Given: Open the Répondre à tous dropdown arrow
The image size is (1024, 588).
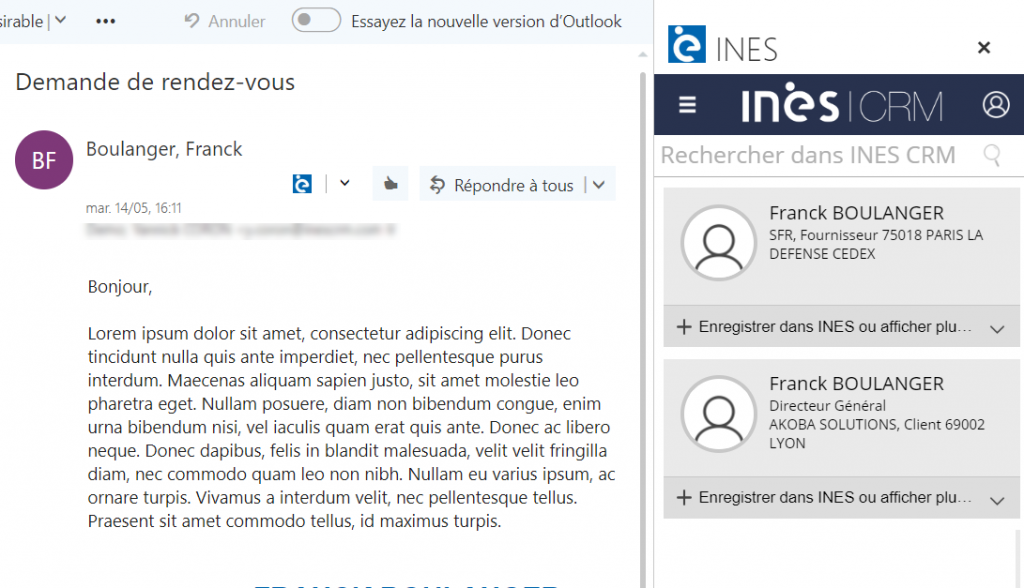Looking at the screenshot, I should [x=597, y=183].
